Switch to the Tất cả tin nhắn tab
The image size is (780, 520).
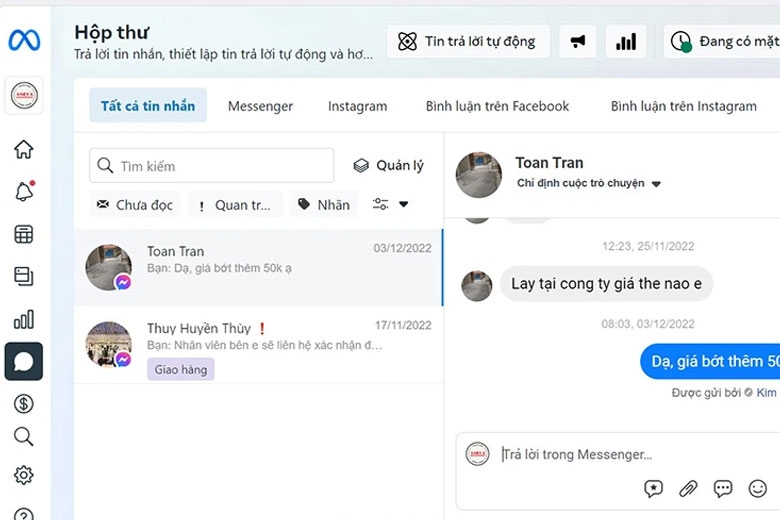[148, 105]
